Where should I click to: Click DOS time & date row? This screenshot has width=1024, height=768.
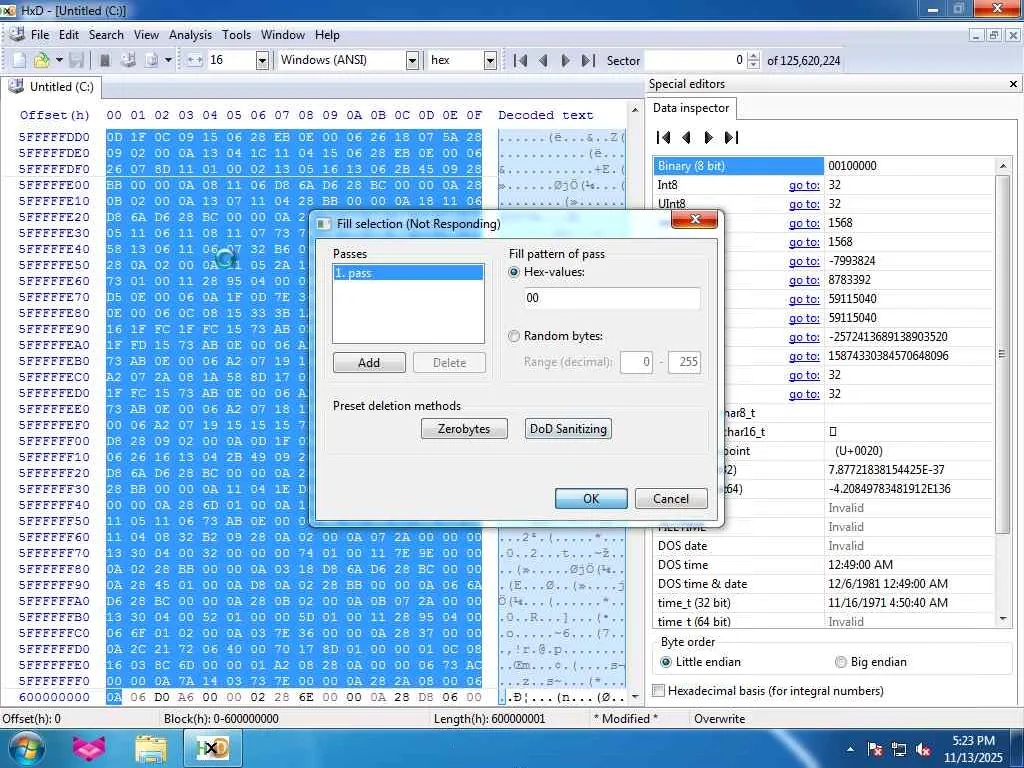point(823,584)
